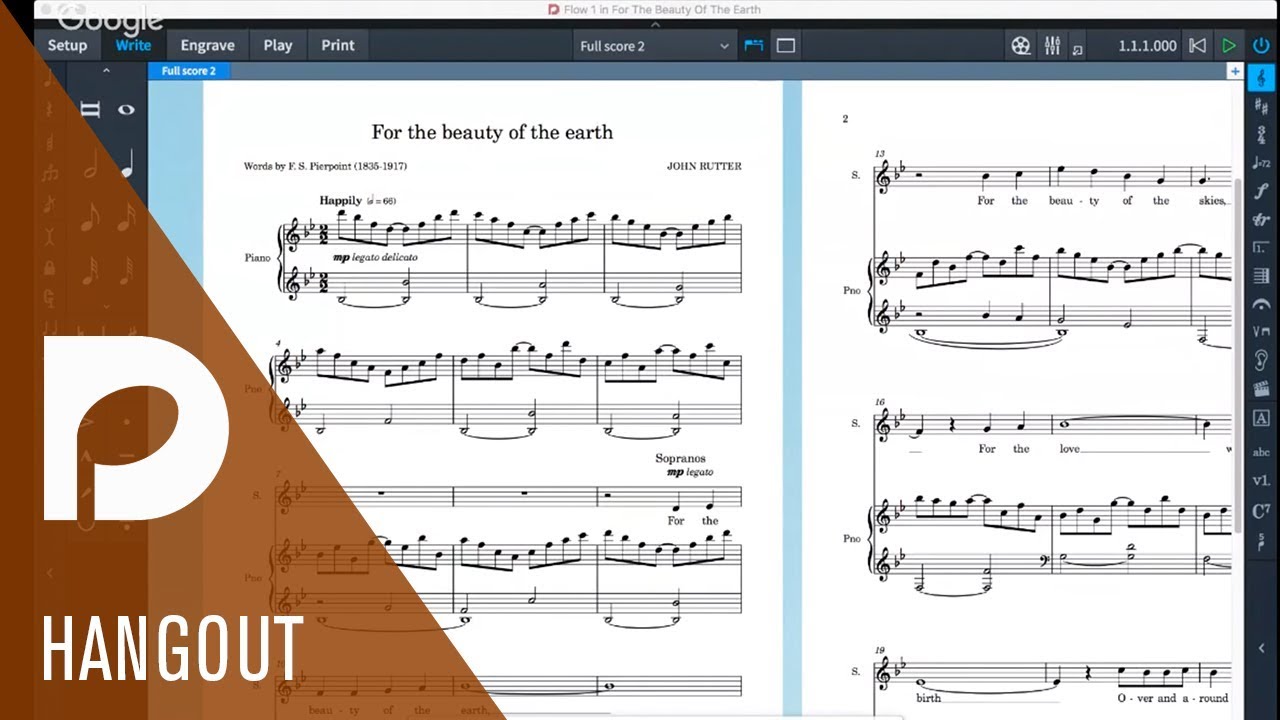Select the Piano staff label

coord(257,257)
